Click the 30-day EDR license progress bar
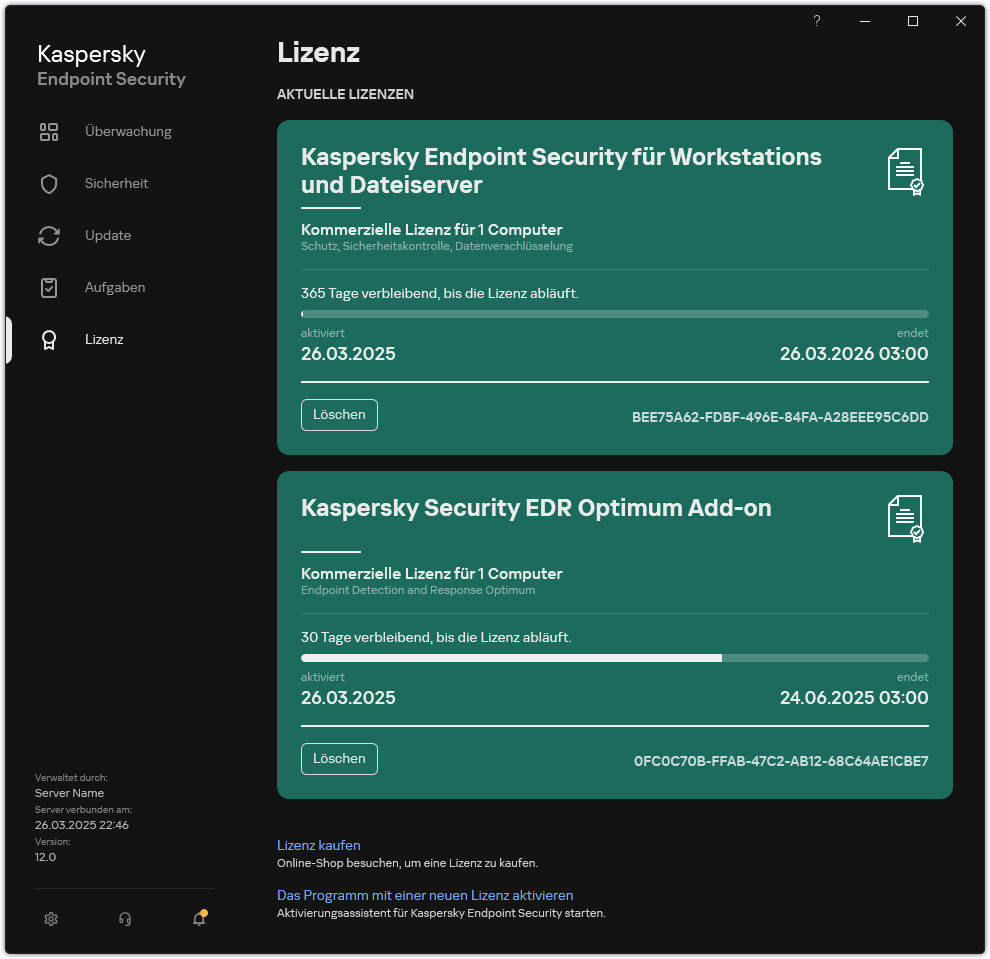Image resolution: width=990 pixels, height=959 pixels. point(614,658)
